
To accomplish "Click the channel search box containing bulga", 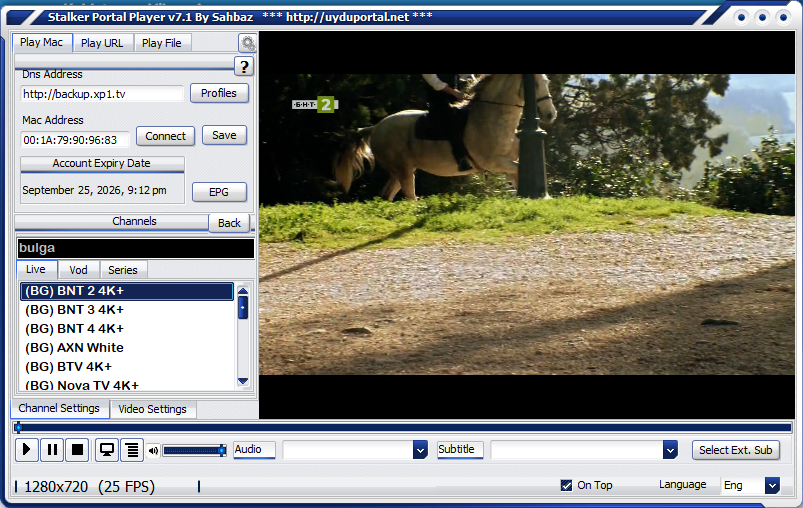I will coord(136,248).
